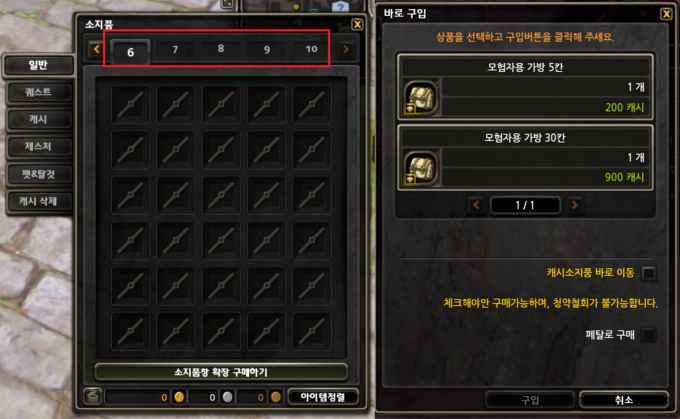Close the 바로 구입 purchase window
Image resolution: width=680 pixels, height=419 pixels.
[x=666, y=14]
